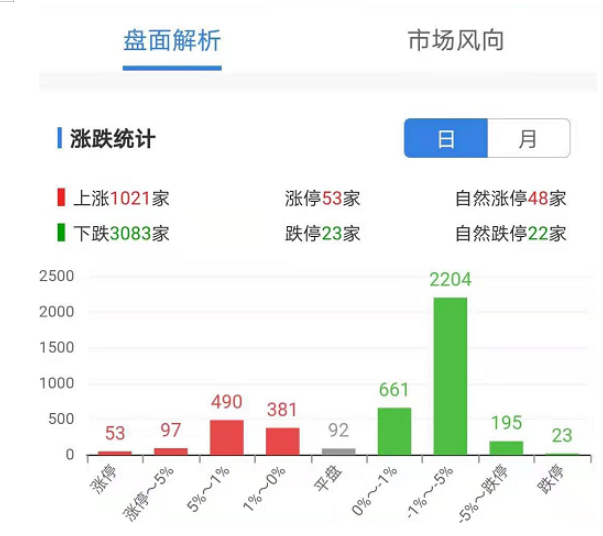
Task: Click the 5%~1% axis label
Action: pos(208,489)
